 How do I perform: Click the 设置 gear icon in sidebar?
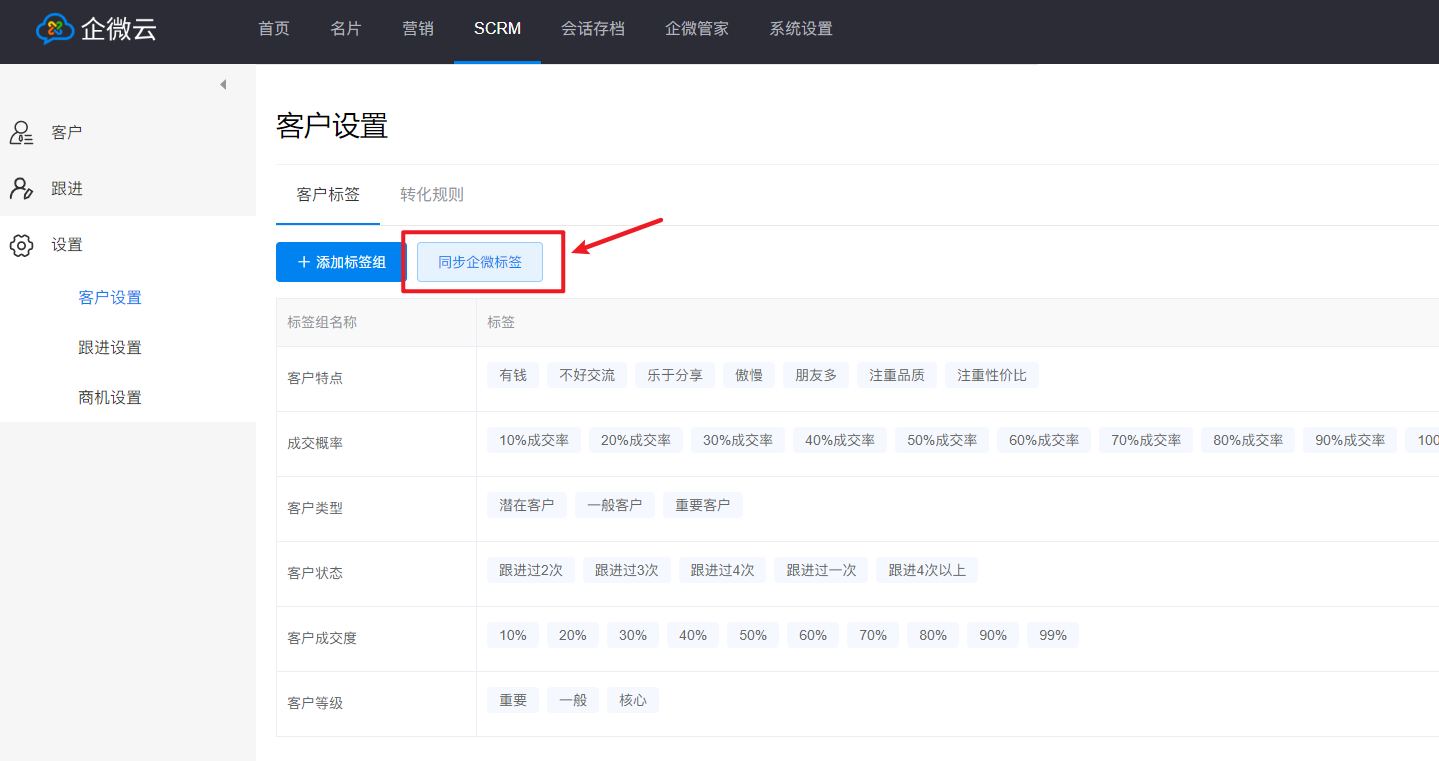tap(21, 245)
